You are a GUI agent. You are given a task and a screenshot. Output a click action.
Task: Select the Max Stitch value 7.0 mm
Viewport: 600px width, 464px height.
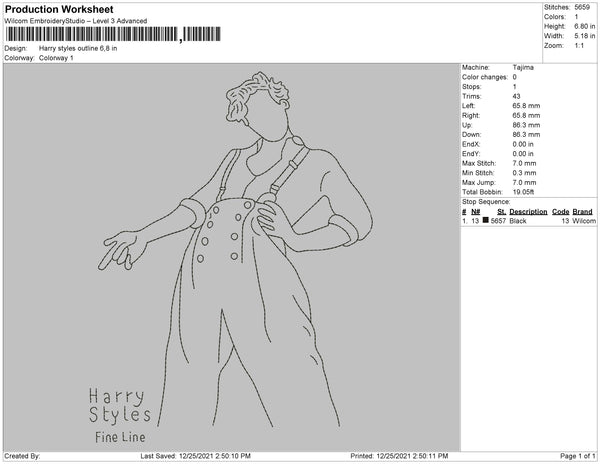(x=524, y=163)
